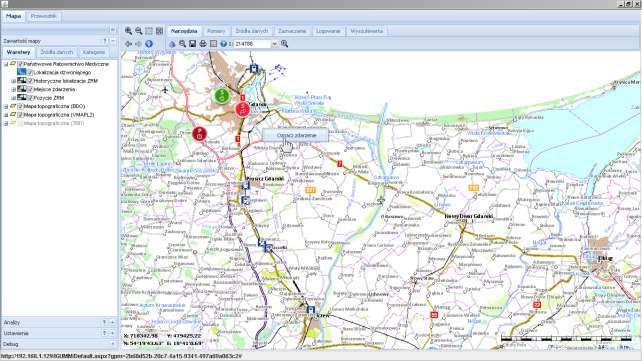Viewport: 642px width, 361px height.
Task: Toggle the Pozycje ZRM layer checkbox
Action: pos(30,98)
